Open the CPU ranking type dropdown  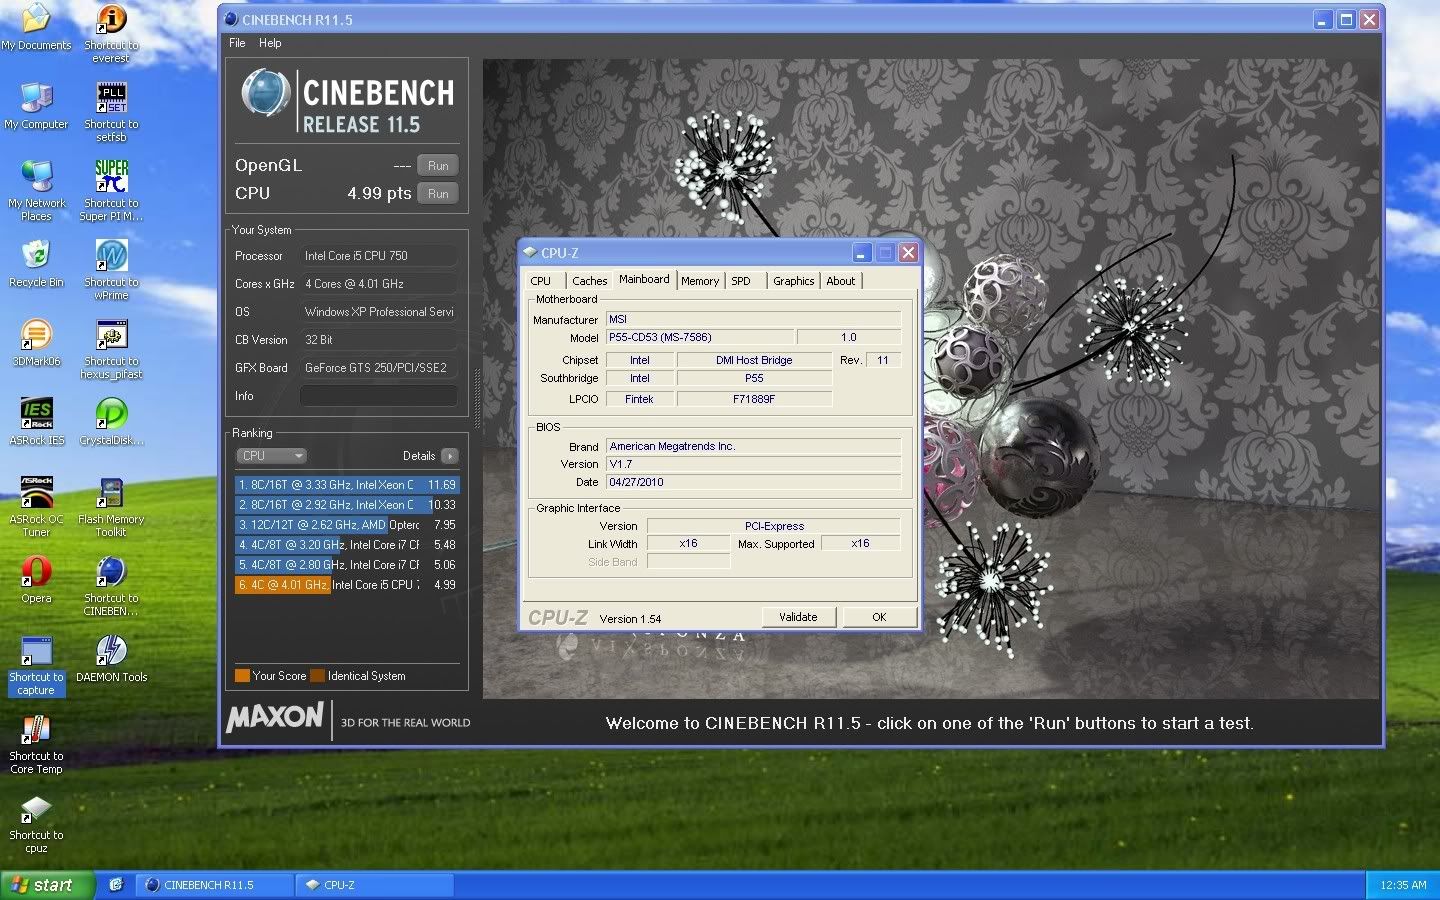coord(272,456)
